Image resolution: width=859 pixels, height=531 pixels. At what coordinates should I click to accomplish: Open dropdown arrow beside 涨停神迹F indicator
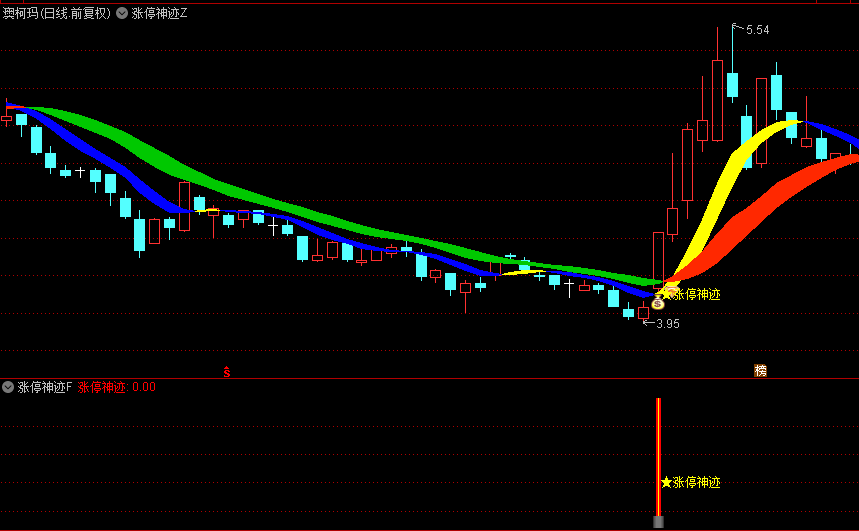(x=8, y=387)
